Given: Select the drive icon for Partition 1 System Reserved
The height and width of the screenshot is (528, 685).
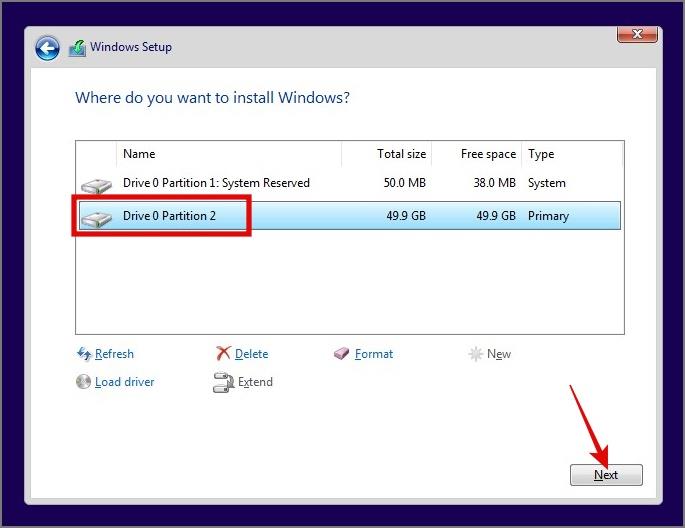Looking at the screenshot, I should [x=97, y=186].
